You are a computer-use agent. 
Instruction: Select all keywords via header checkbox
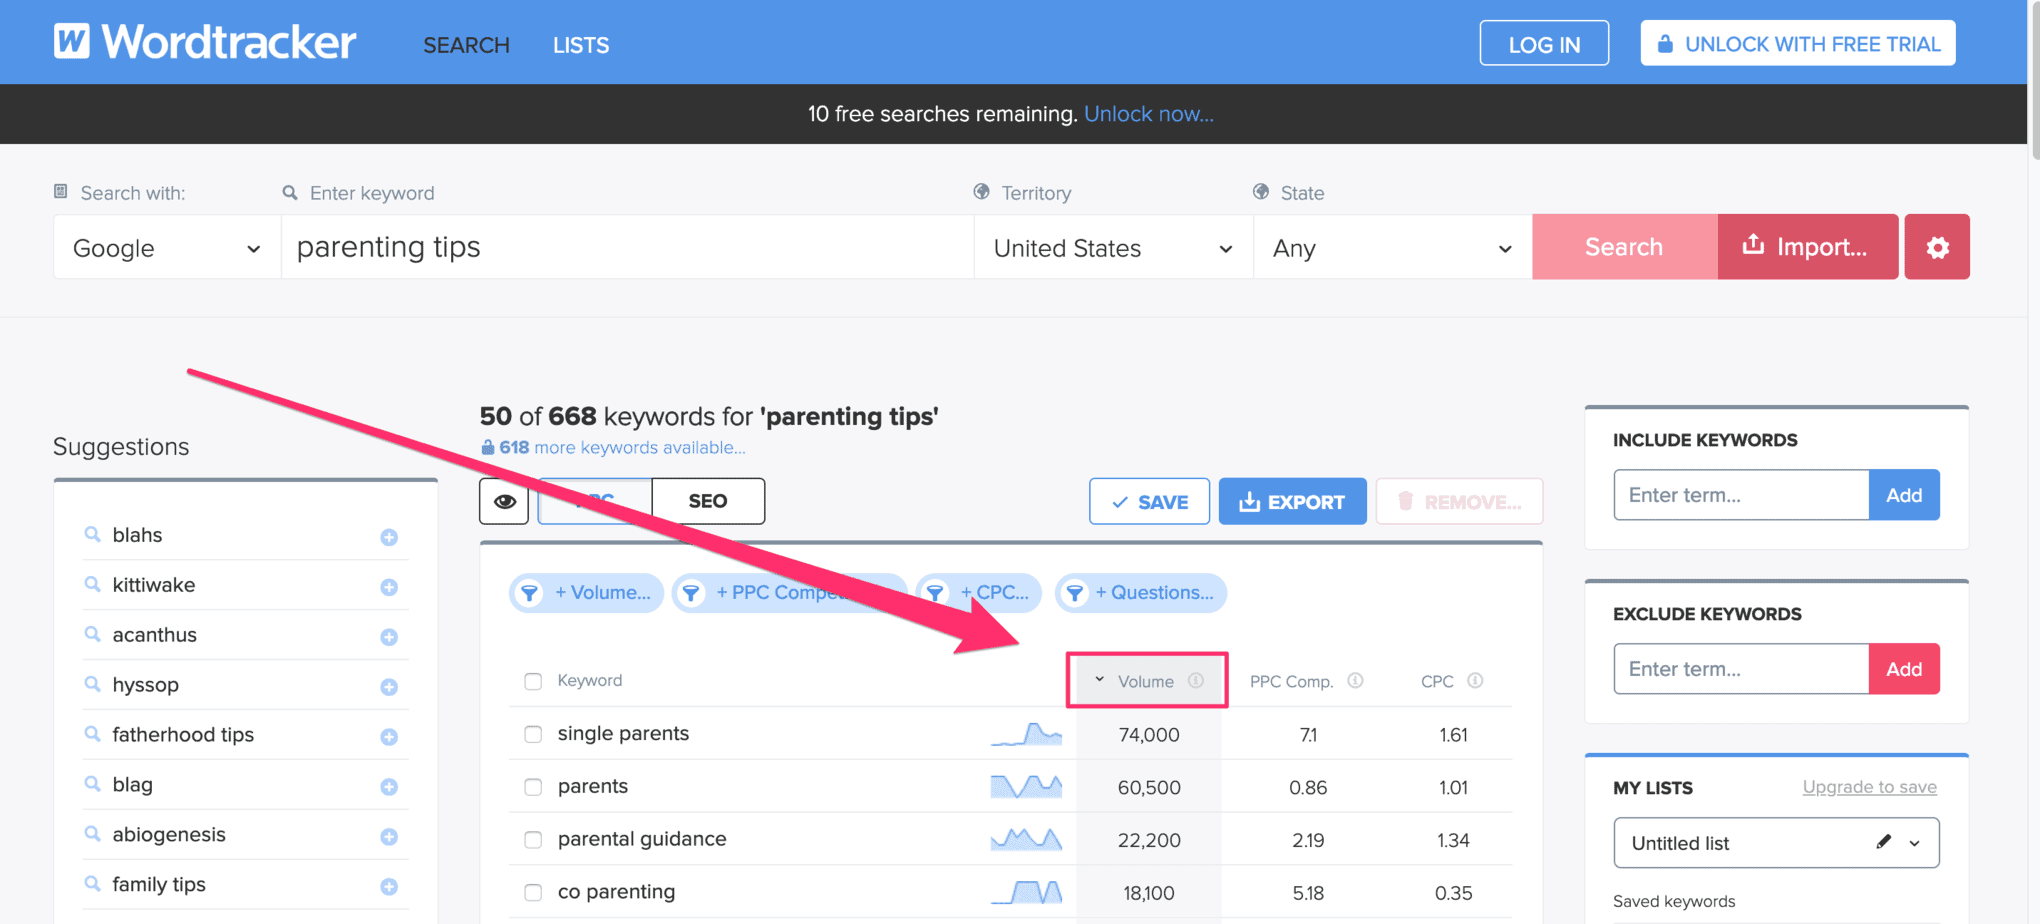click(533, 681)
